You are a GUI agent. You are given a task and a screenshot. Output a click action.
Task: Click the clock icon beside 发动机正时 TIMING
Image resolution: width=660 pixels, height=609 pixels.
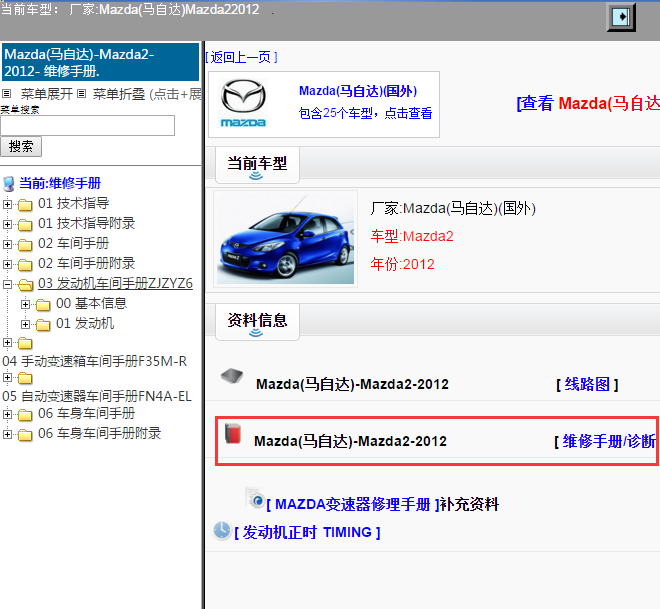pyautogui.click(x=221, y=530)
